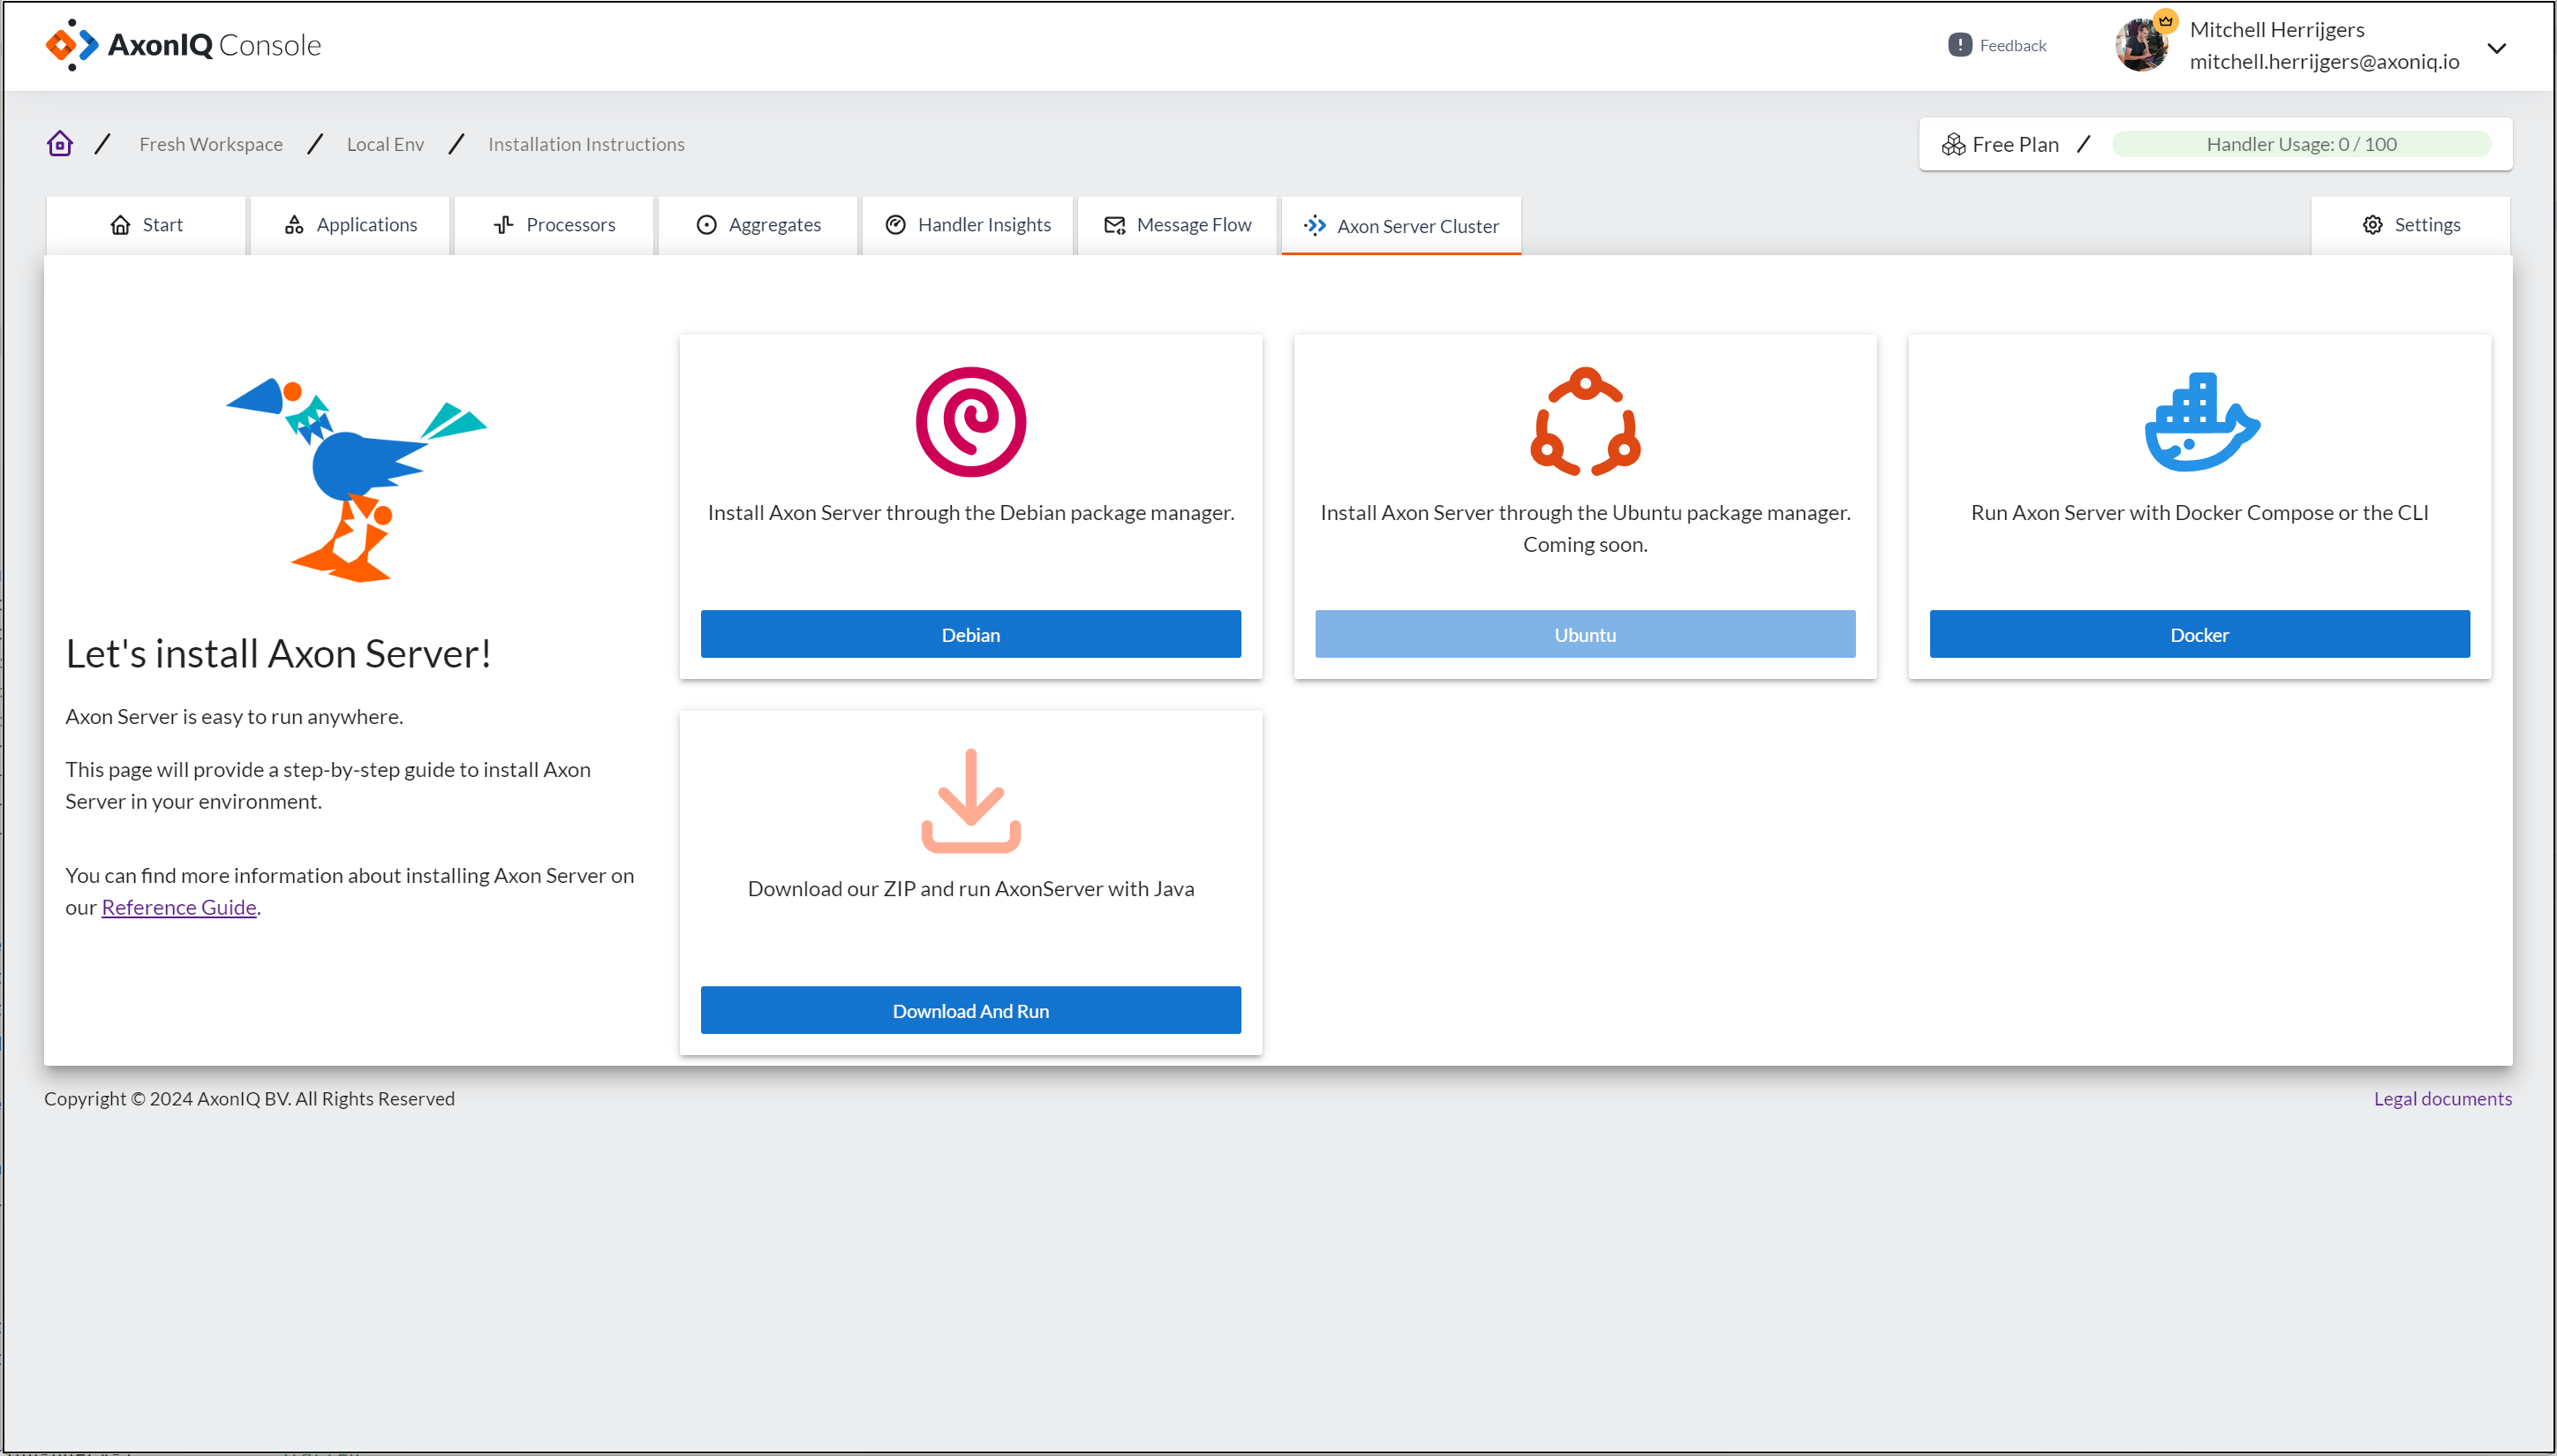Open the Start tab
The image size is (2557, 1456).
click(146, 225)
